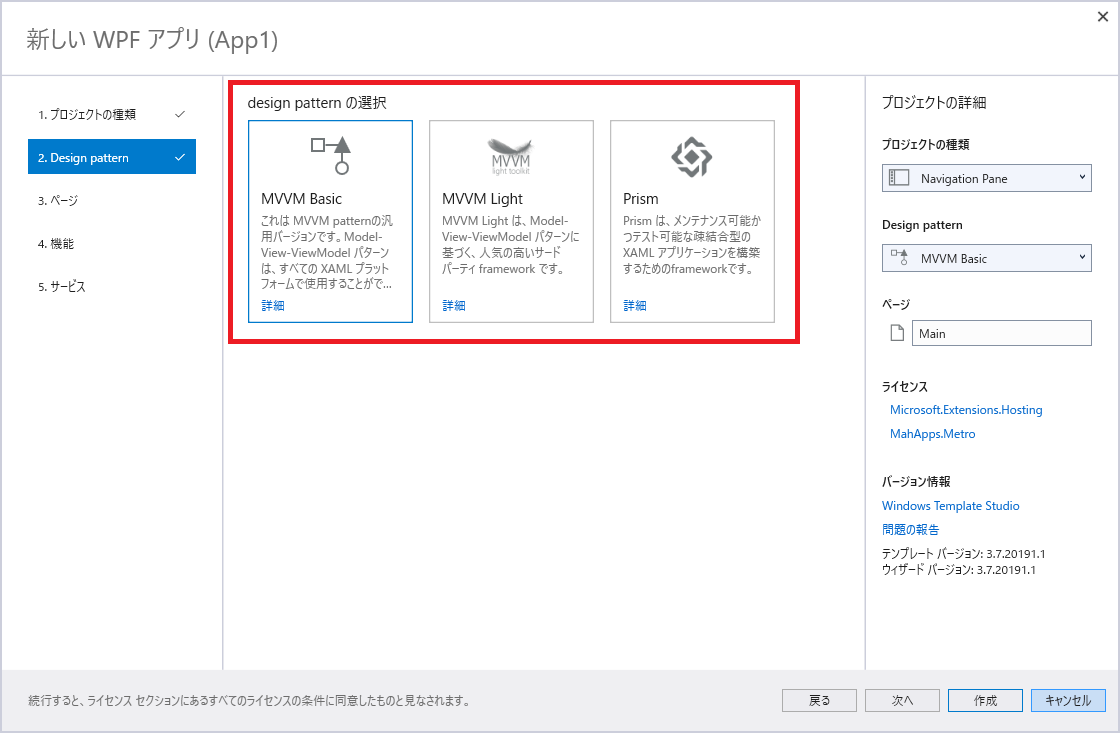Select the MVVM Light pattern card
The height and width of the screenshot is (733, 1120).
pos(511,221)
